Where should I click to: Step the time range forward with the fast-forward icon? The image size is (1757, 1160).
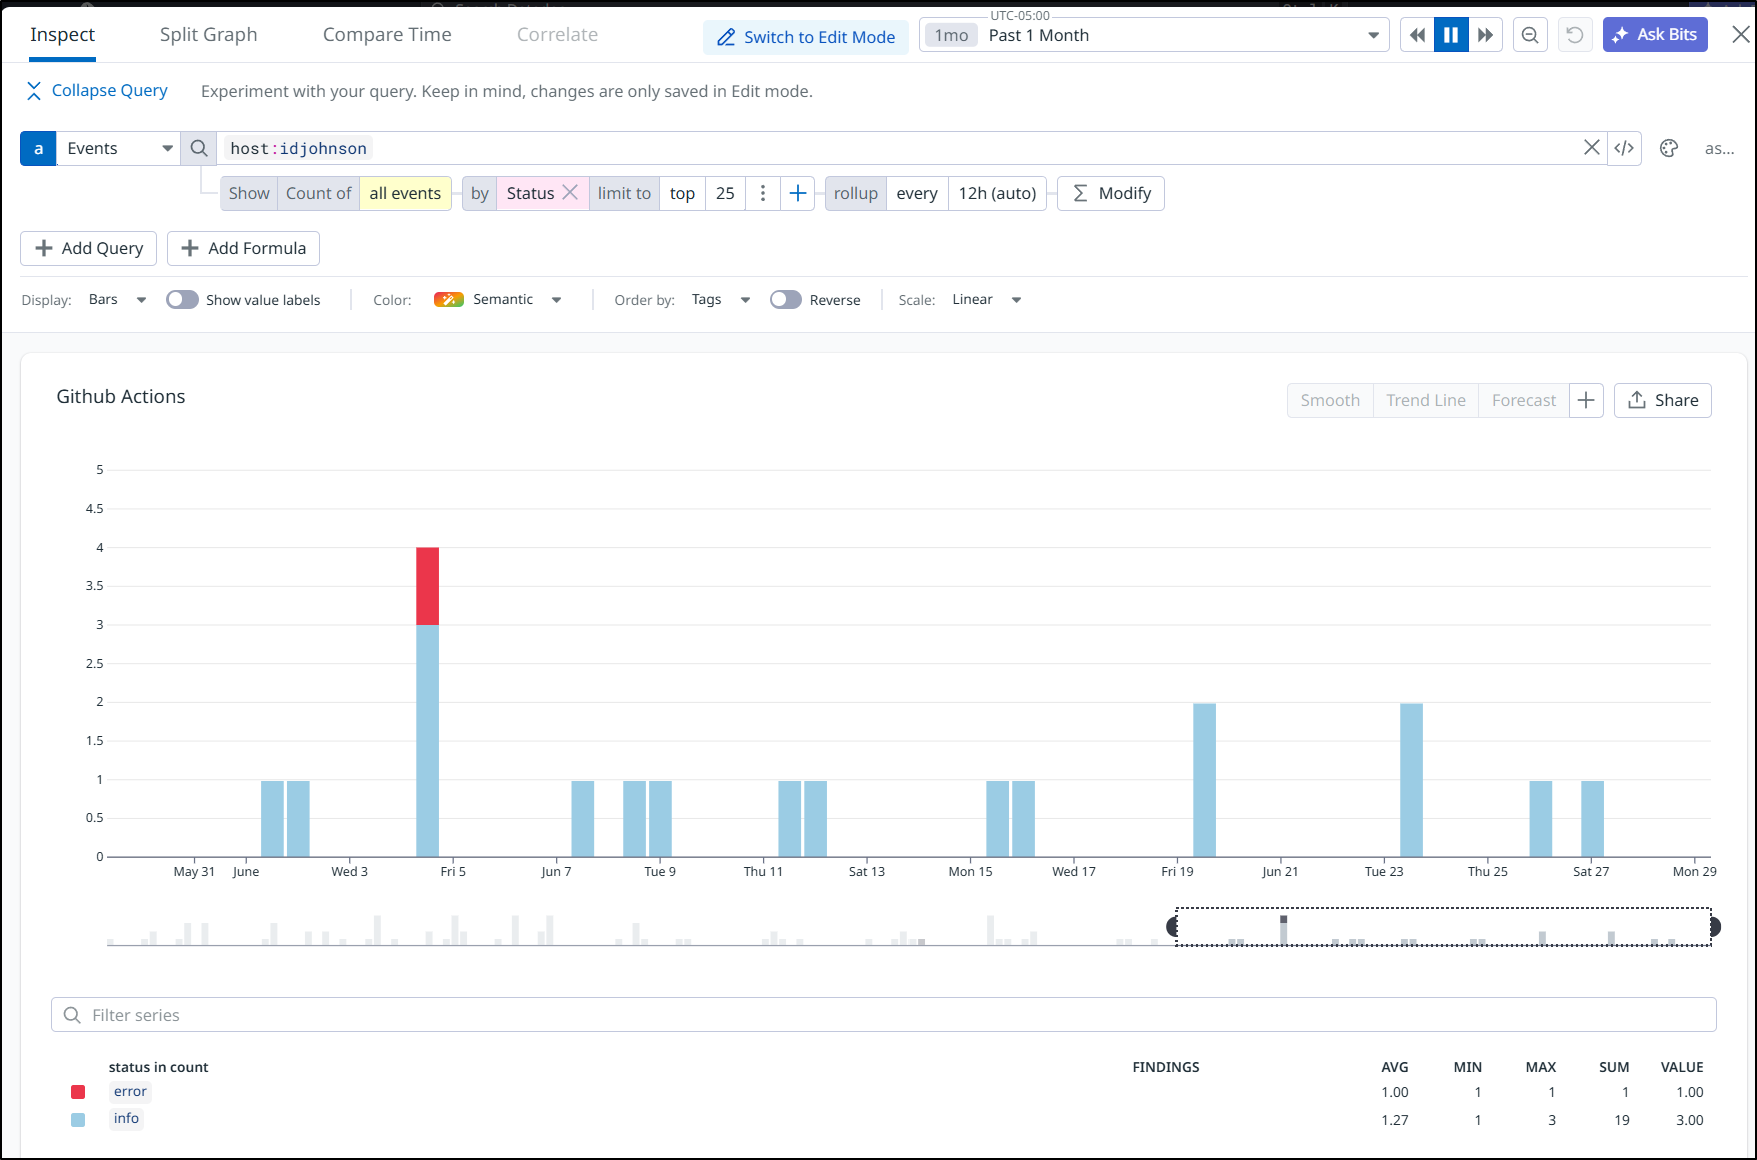click(1486, 35)
